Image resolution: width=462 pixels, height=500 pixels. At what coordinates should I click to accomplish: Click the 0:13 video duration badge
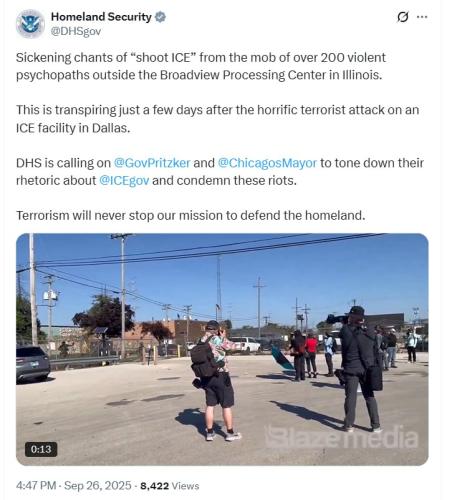click(41, 449)
